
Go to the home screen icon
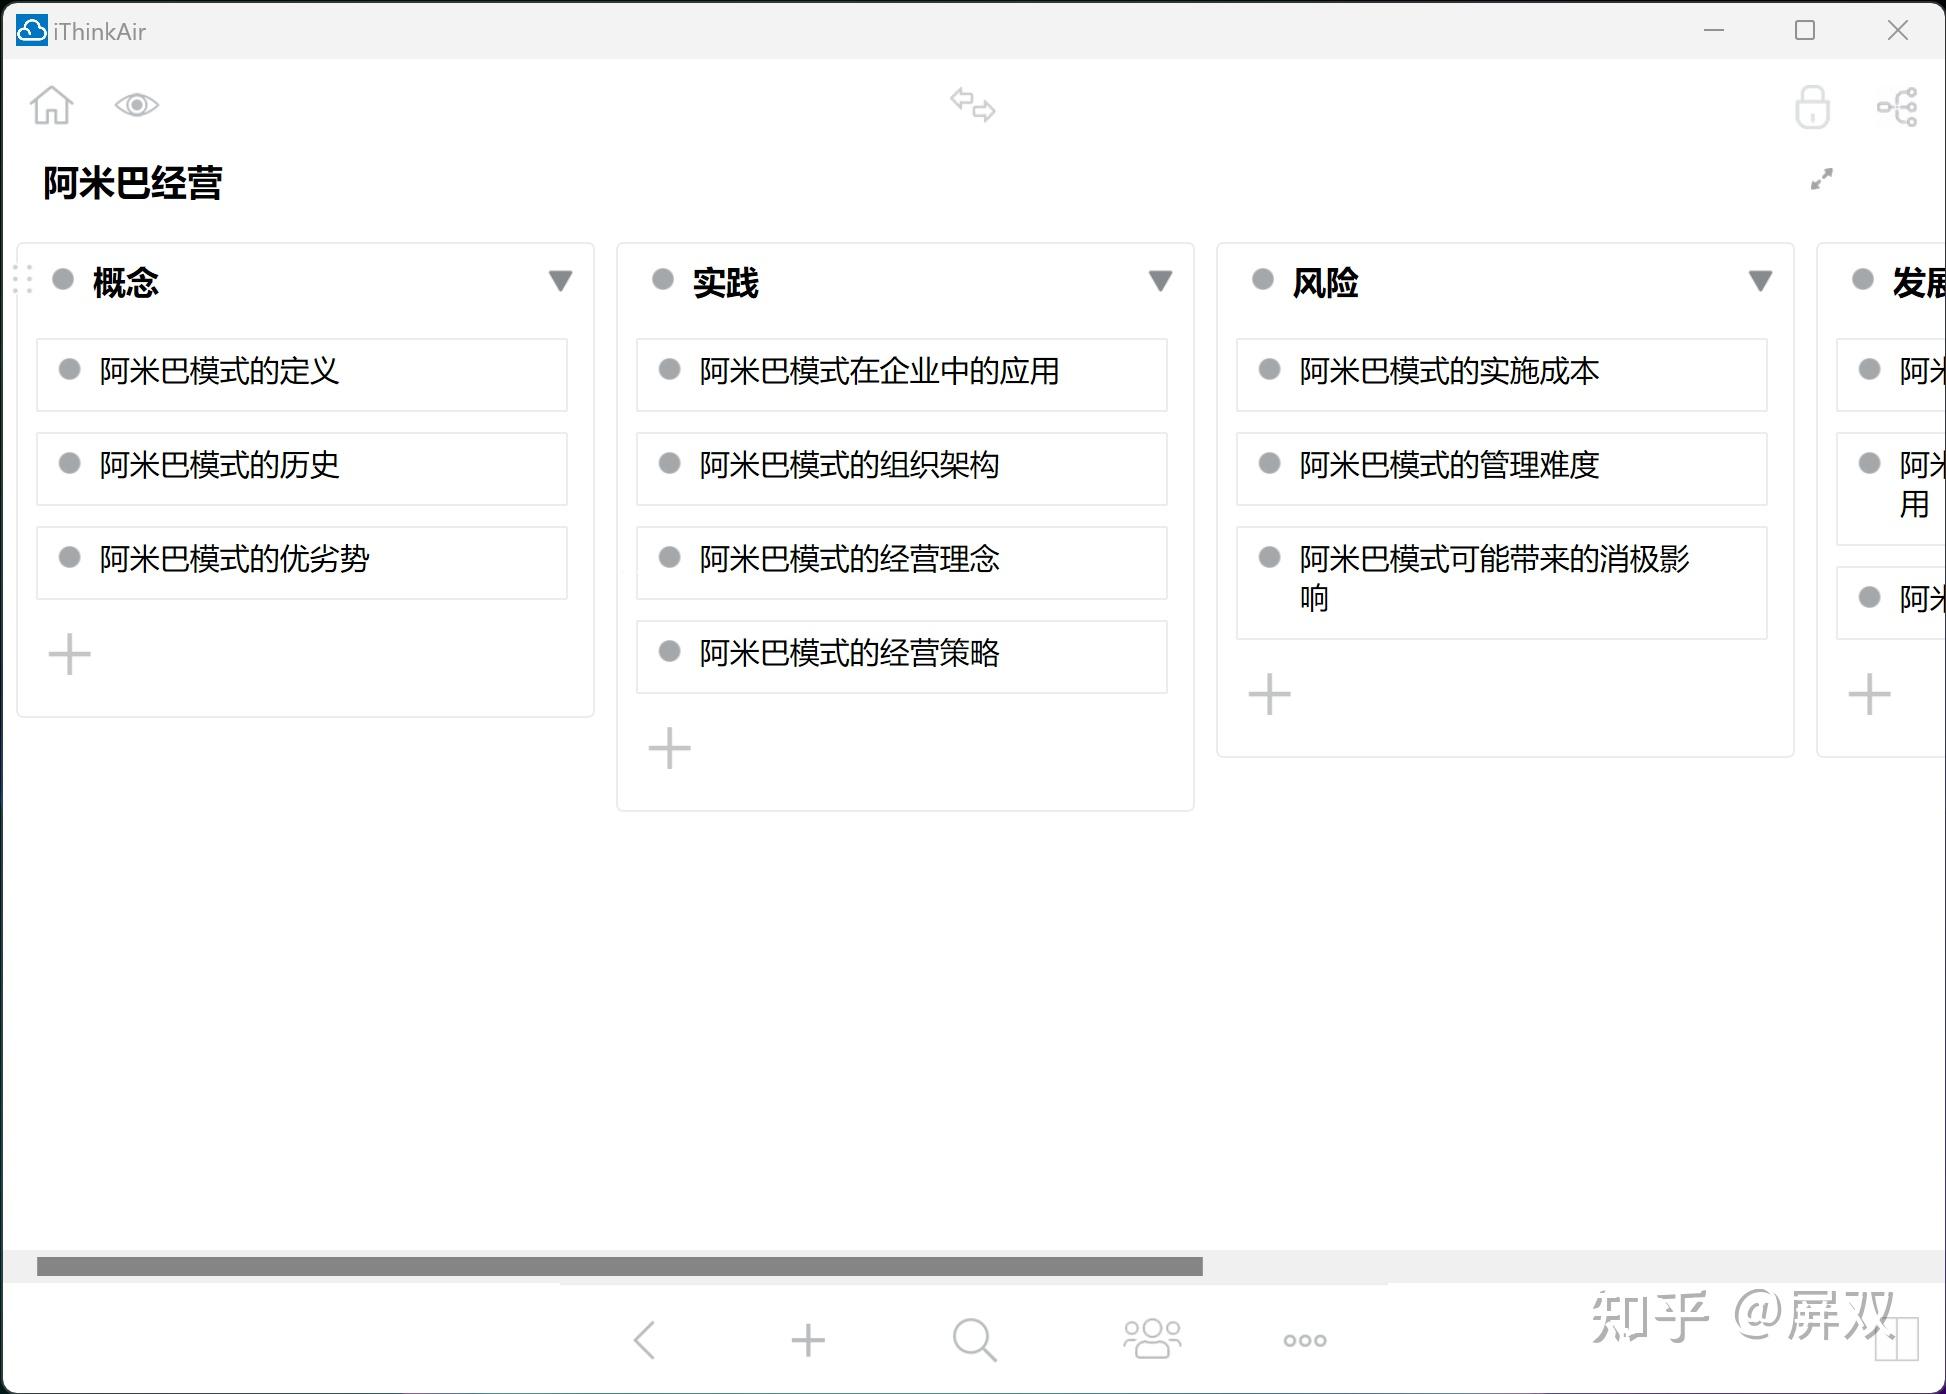coord(51,105)
